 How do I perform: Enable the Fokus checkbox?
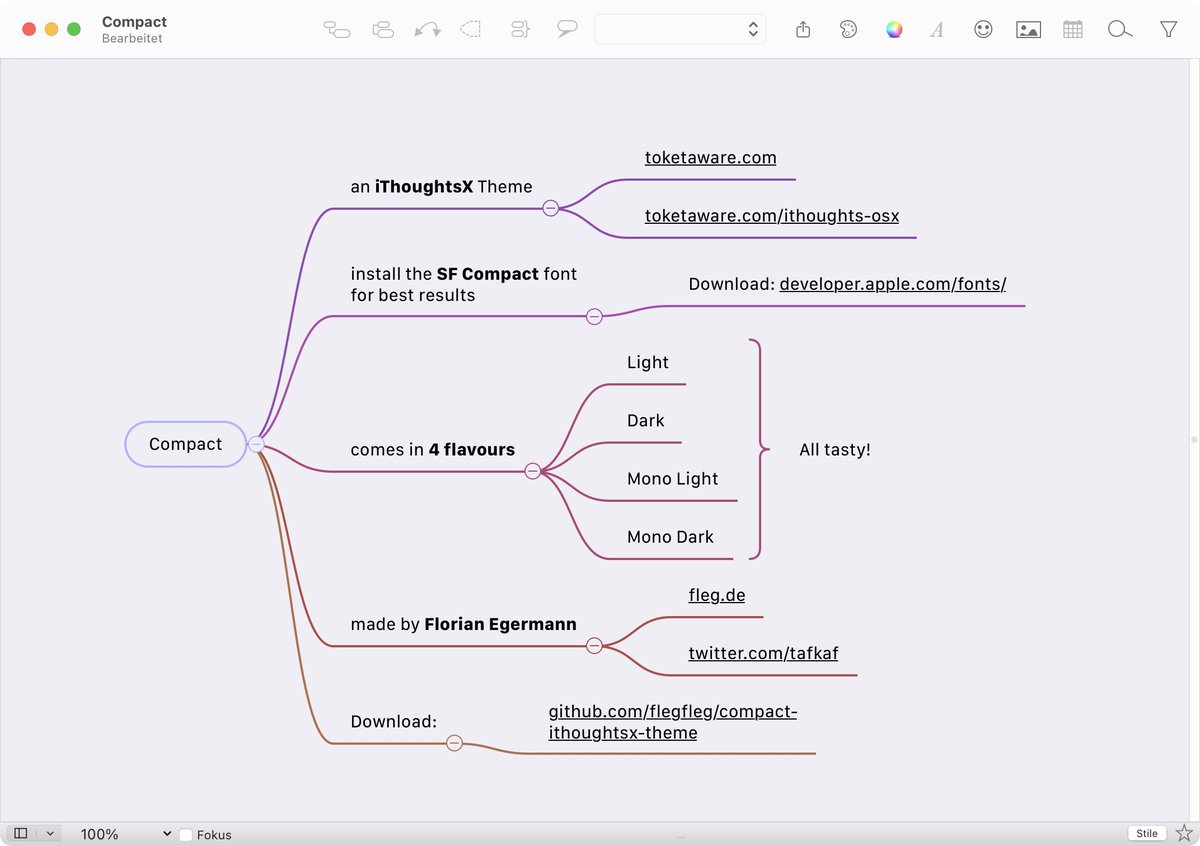pyautogui.click(x=186, y=835)
